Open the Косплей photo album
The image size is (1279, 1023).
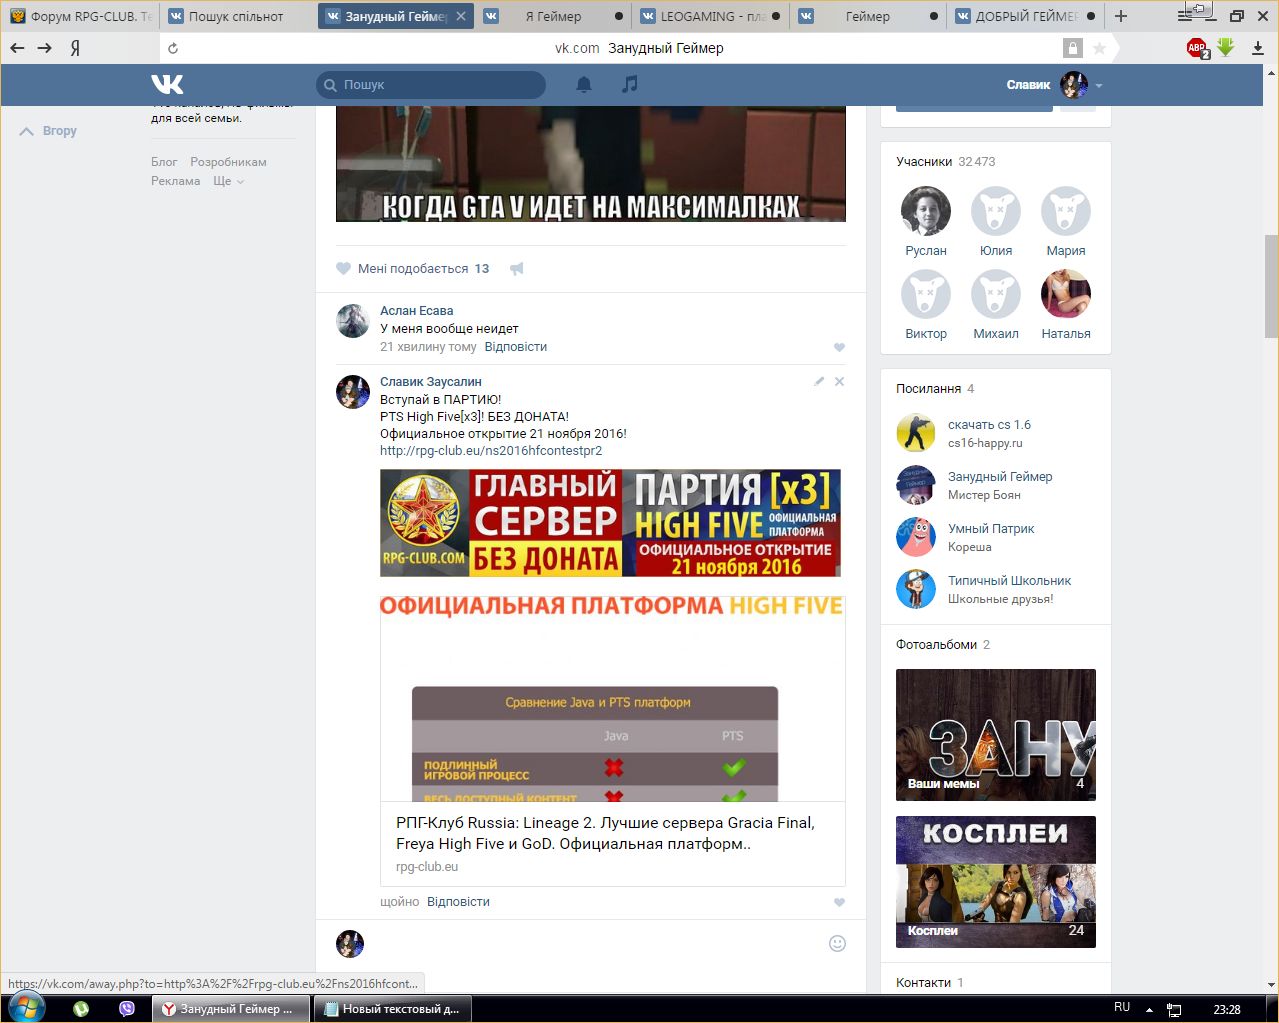(996, 882)
